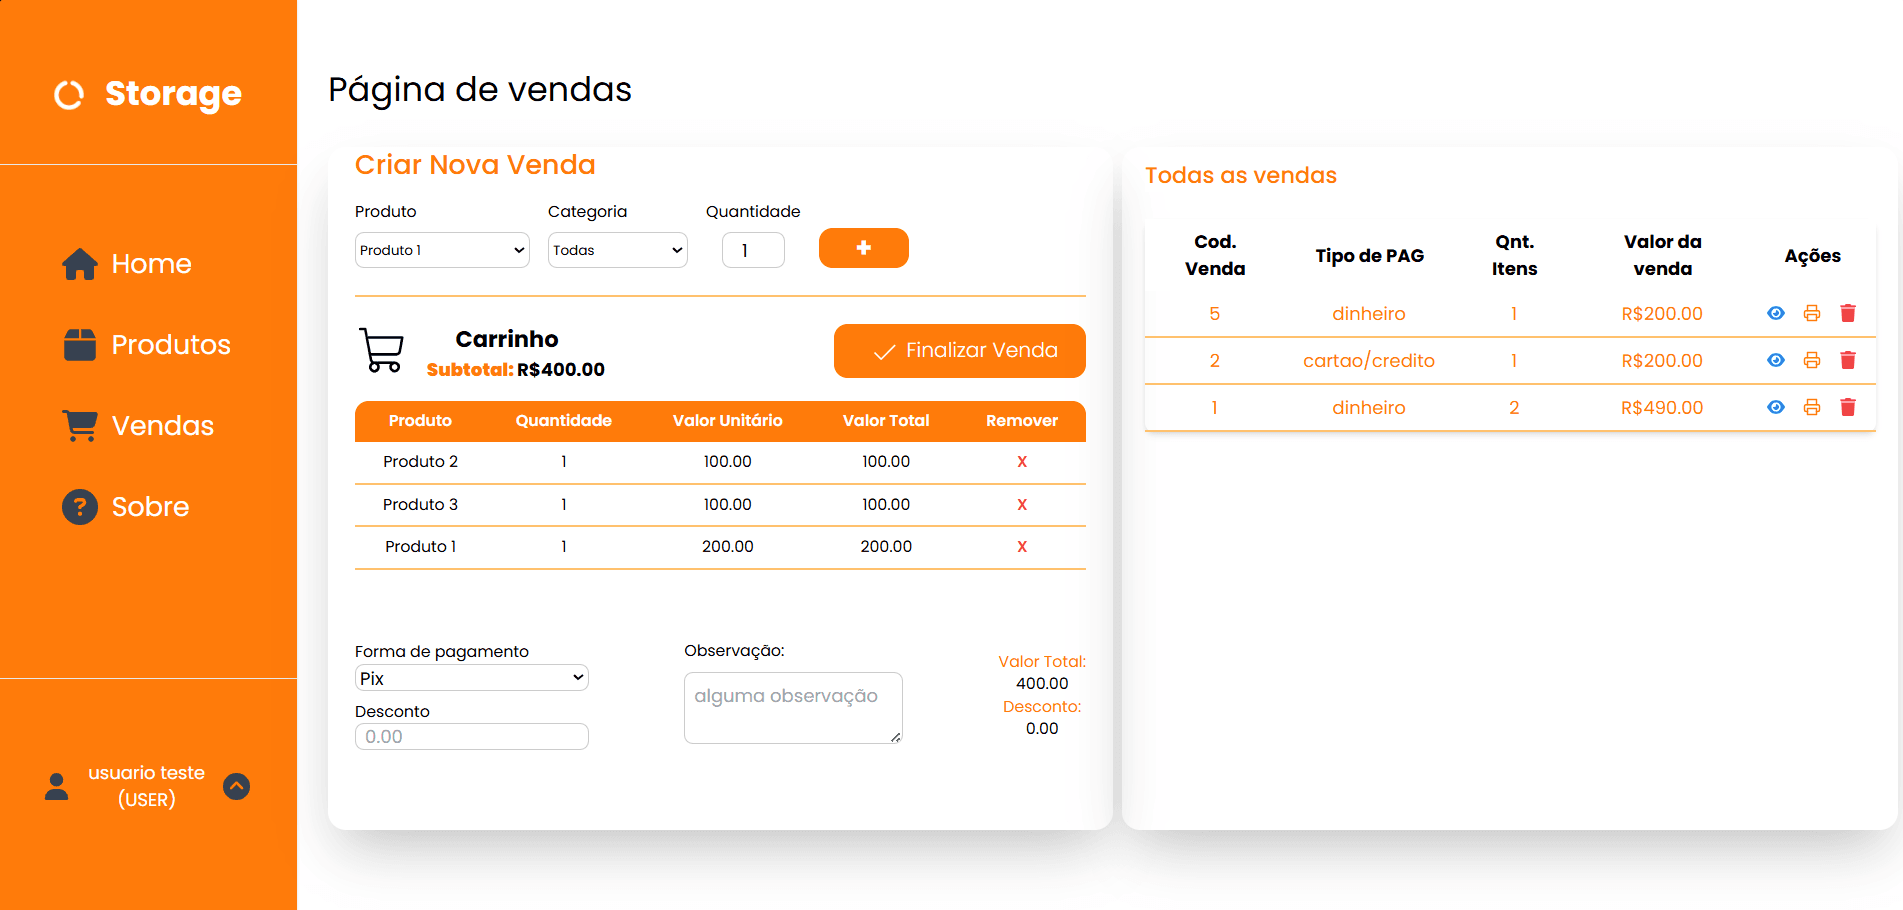Click the Tipo de PAG column header
1903x910 pixels.
[1369, 256]
